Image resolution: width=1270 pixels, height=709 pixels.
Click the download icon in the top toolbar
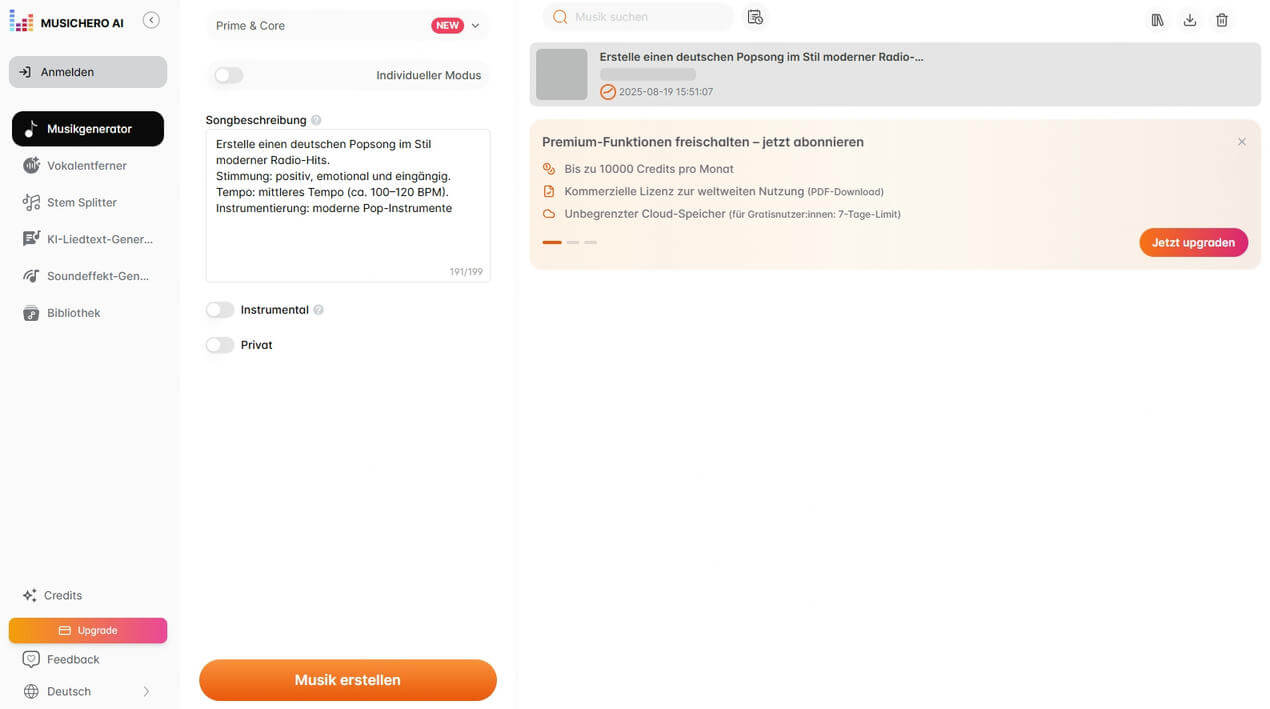tap(1189, 20)
